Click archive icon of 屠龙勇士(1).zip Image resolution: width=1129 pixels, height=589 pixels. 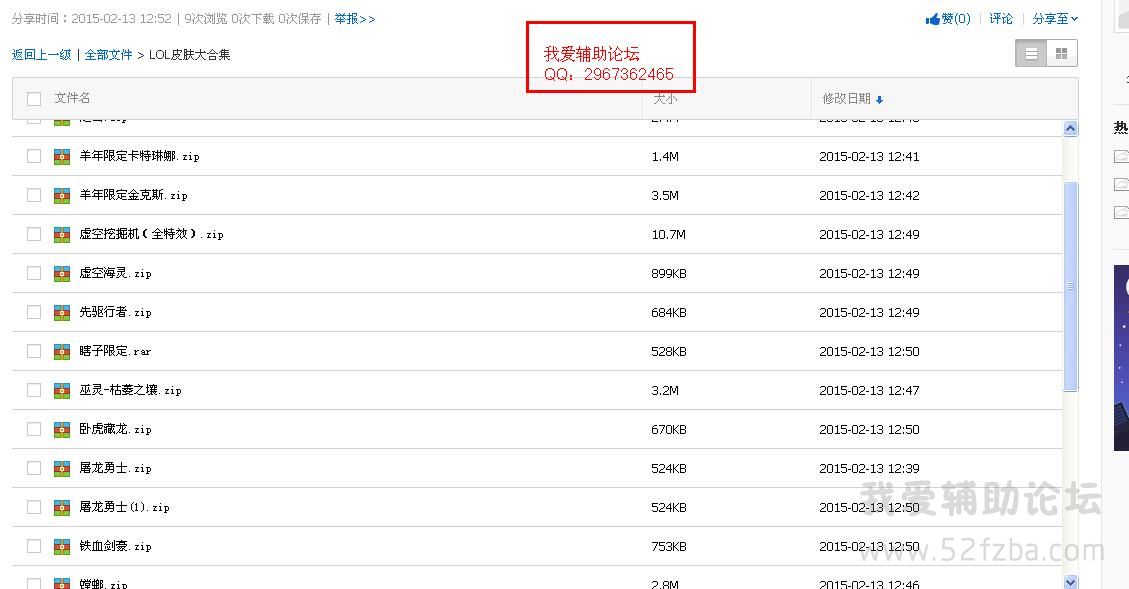tap(62, 507)
